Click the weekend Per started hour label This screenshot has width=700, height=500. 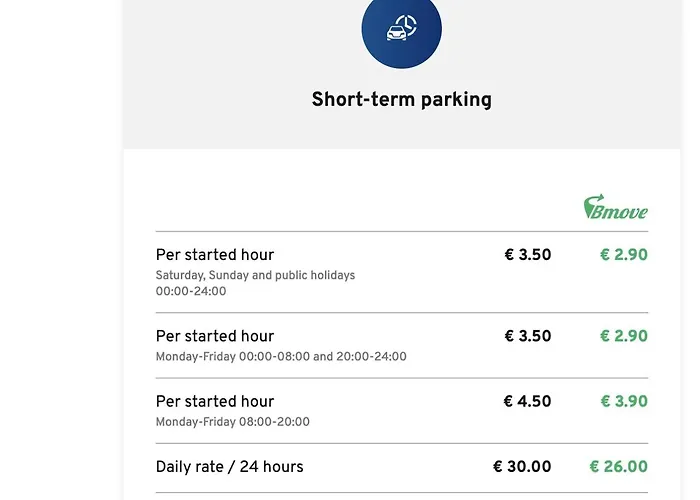tap(215, 255)
